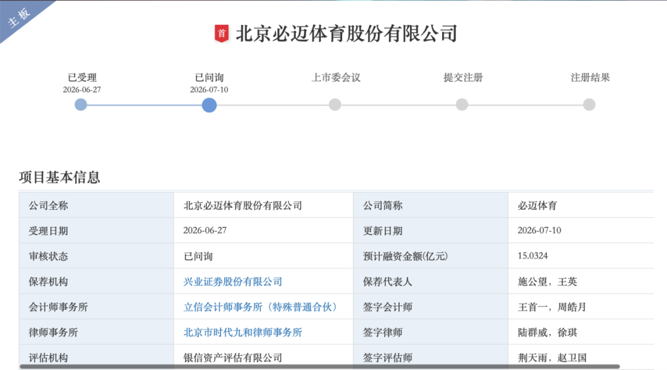Click the 签字律师 field label
This screenshot has height=370, width=667.
click(382, 333)
